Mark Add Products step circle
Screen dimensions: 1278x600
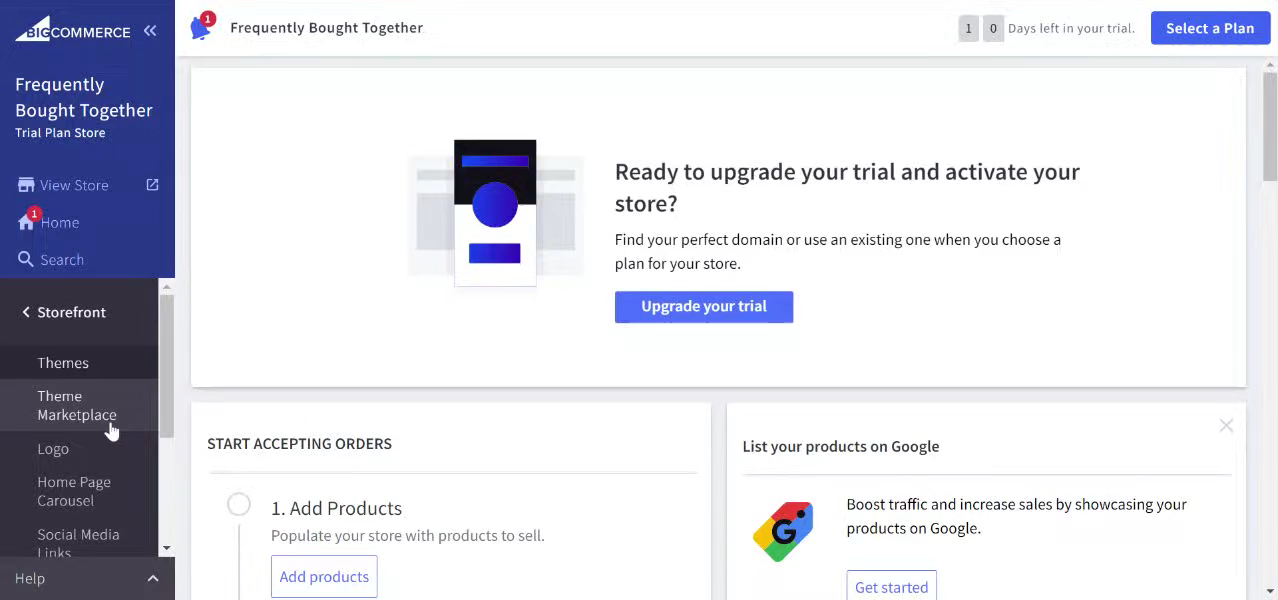[x=239, y=504]
